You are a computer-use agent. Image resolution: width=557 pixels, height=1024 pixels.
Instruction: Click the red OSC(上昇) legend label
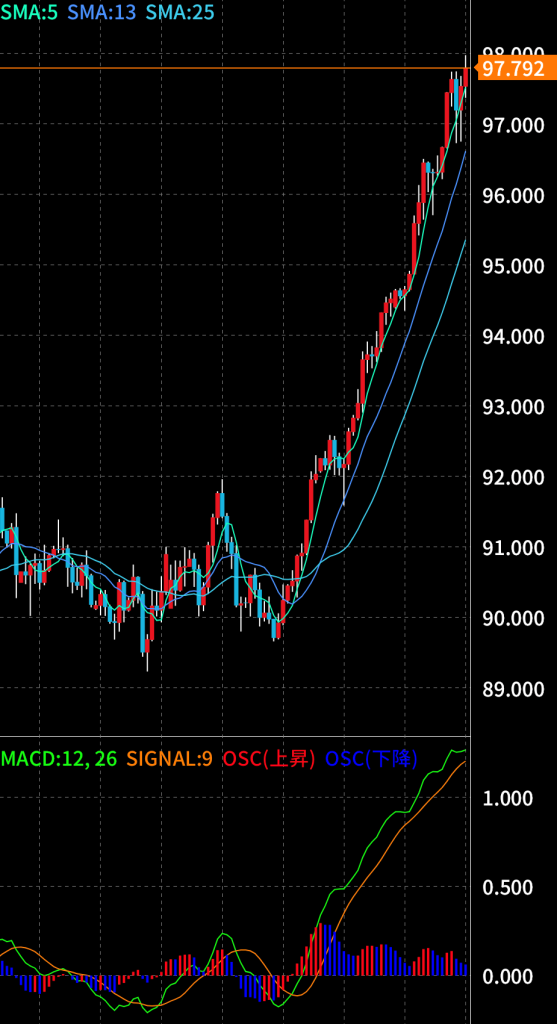(269, 758)
